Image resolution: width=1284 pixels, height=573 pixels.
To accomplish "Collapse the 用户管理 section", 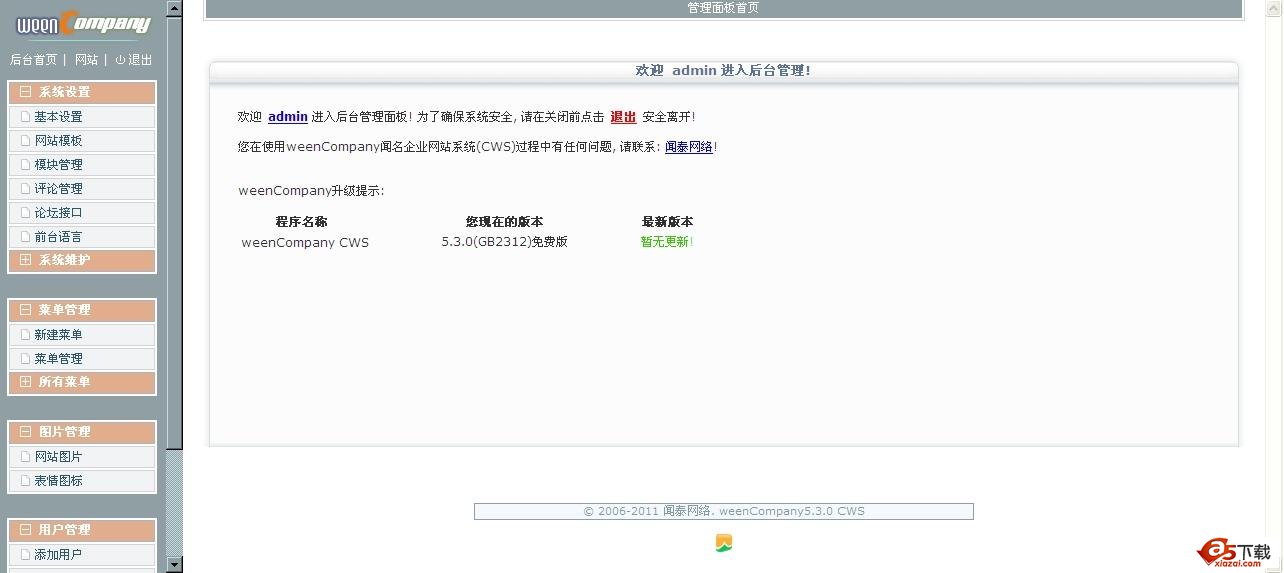I will pyautogui.click(x=82, y=530).
